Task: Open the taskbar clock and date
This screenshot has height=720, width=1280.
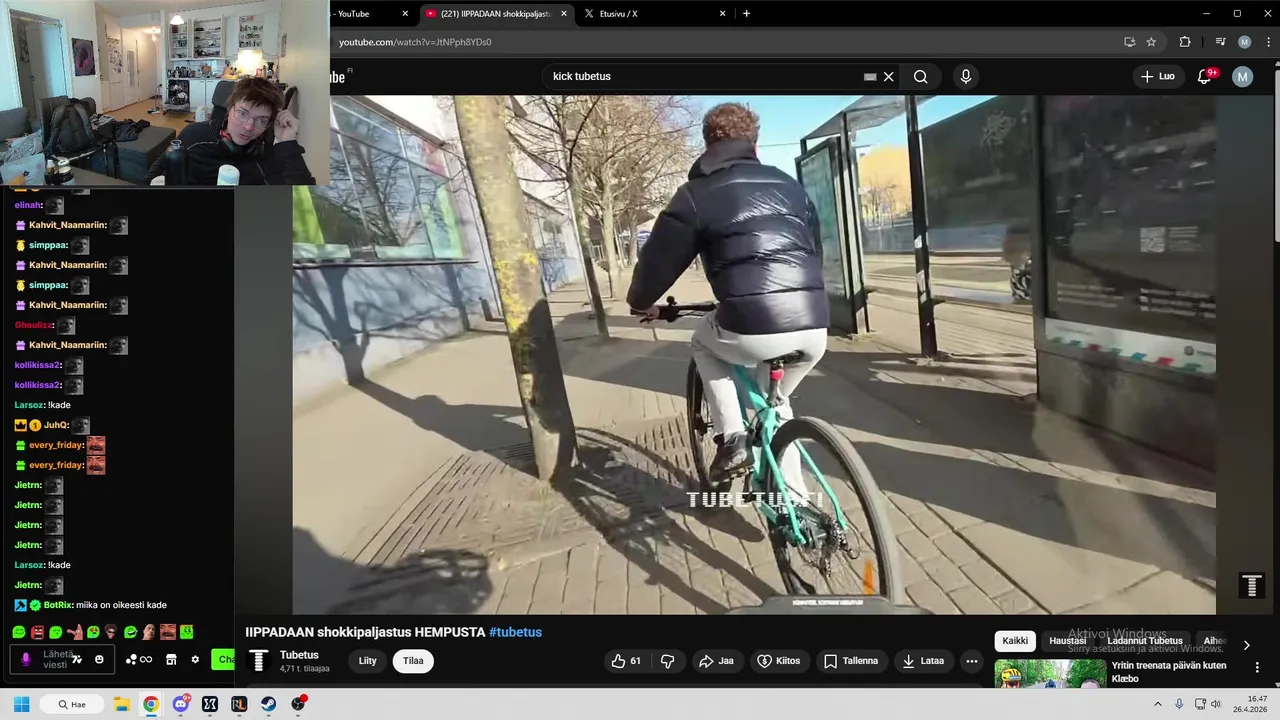Action: click(1250, 704)
